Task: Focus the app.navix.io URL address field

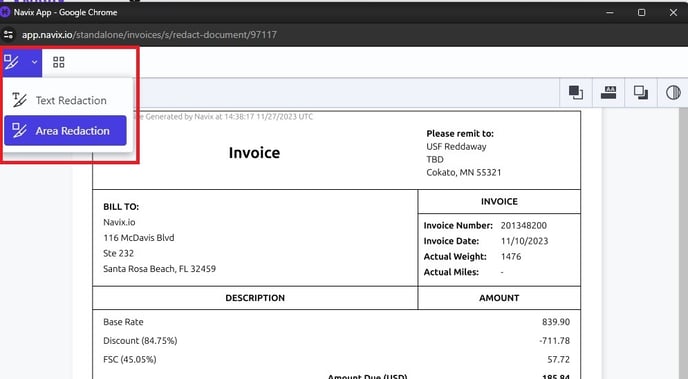Action: point(149,35)
